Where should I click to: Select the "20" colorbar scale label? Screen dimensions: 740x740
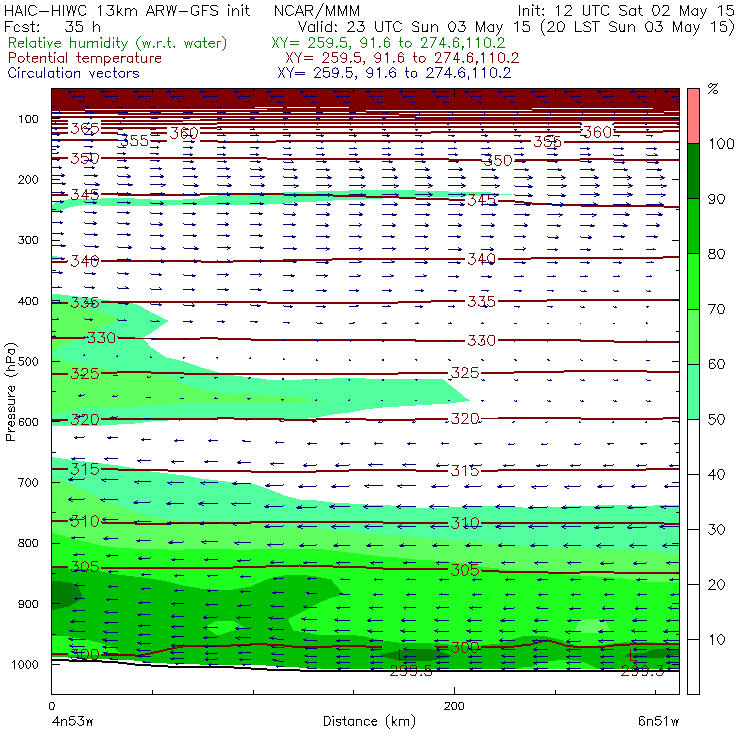coord(716,585)
